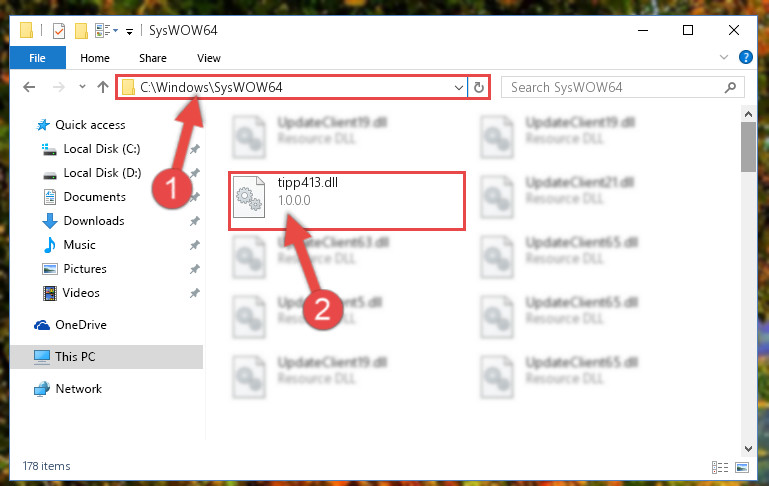Unpin Downloads from Quick access
The image size is (769, 486).
pos(195,221)
